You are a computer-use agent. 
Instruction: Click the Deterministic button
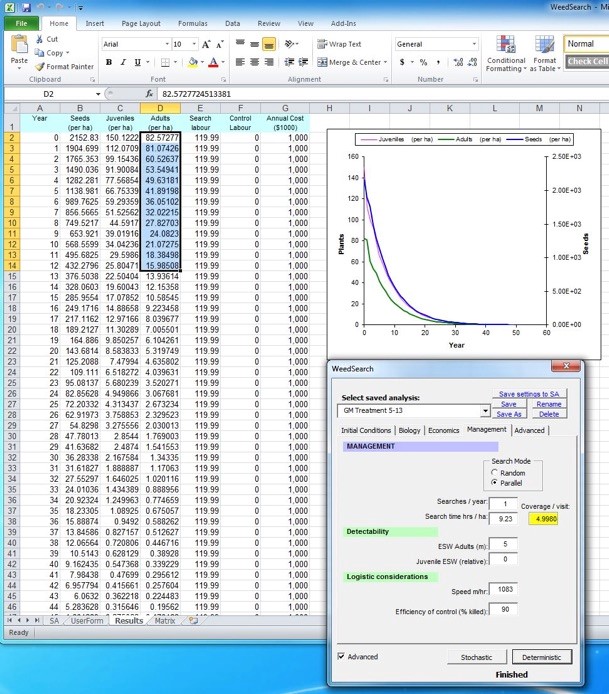point(542,657)
